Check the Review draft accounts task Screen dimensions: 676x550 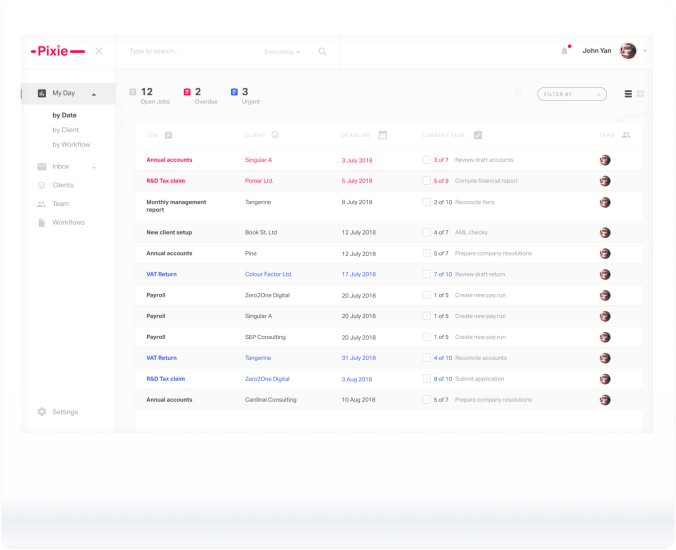(x=426, y=160)
